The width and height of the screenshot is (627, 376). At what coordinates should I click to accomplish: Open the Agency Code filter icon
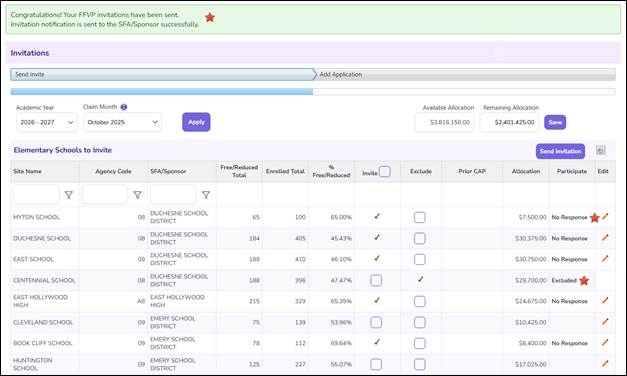click(138, 195)
